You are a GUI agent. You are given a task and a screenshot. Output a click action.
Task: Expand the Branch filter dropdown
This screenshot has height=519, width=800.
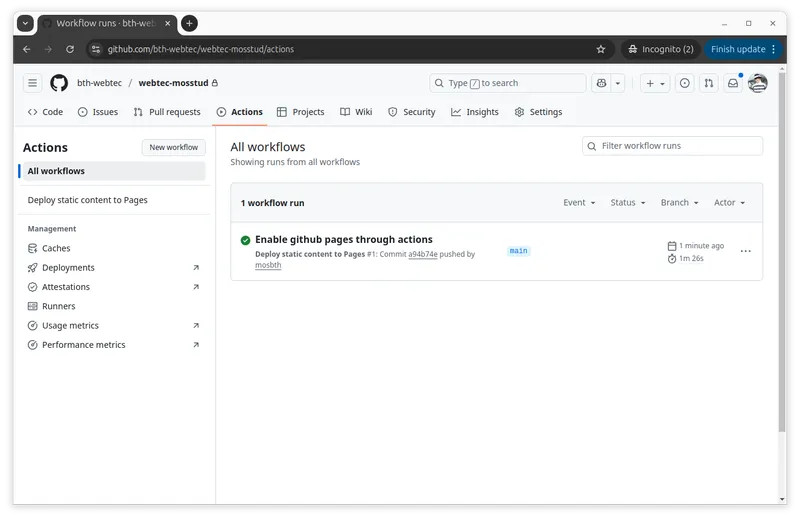(680, 203)
